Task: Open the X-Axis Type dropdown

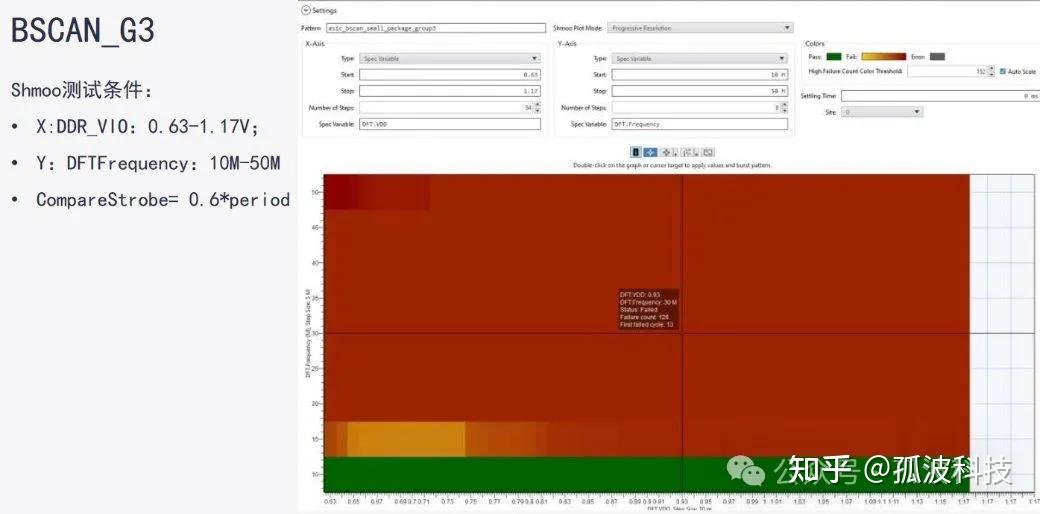Action: (450, 58)
